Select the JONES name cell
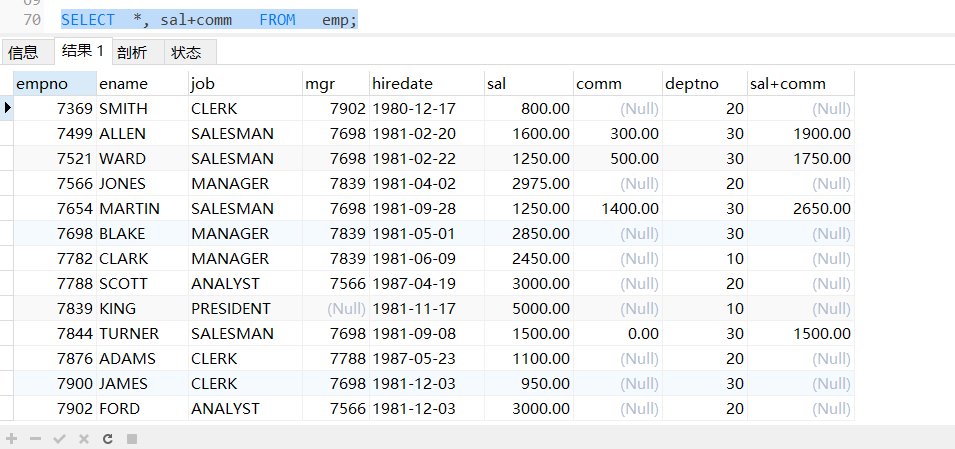 [x=143, y=183]
